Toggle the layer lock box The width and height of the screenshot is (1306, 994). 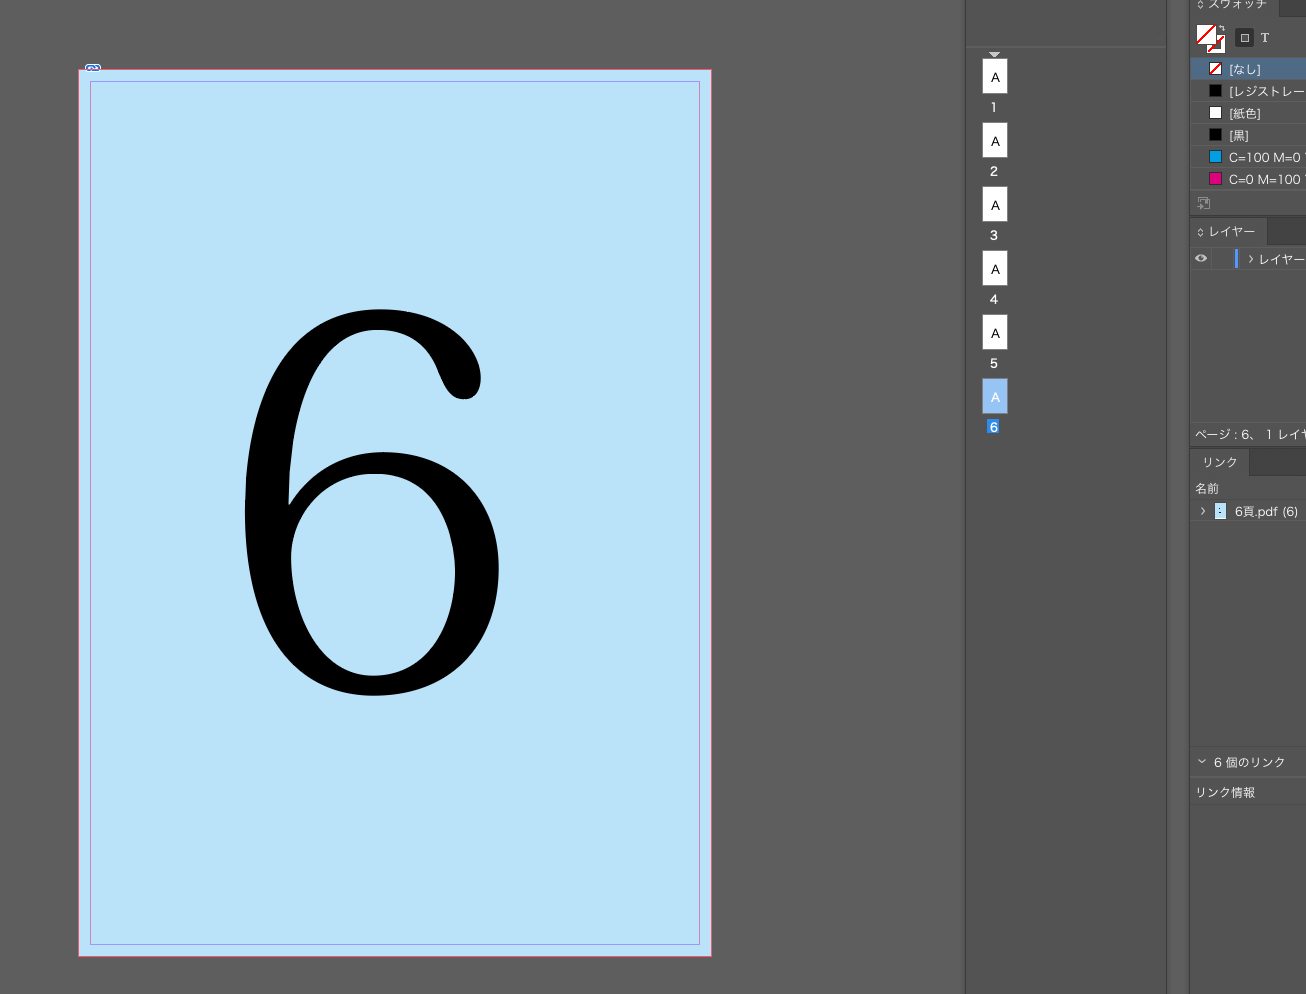tap(1222, 259)
